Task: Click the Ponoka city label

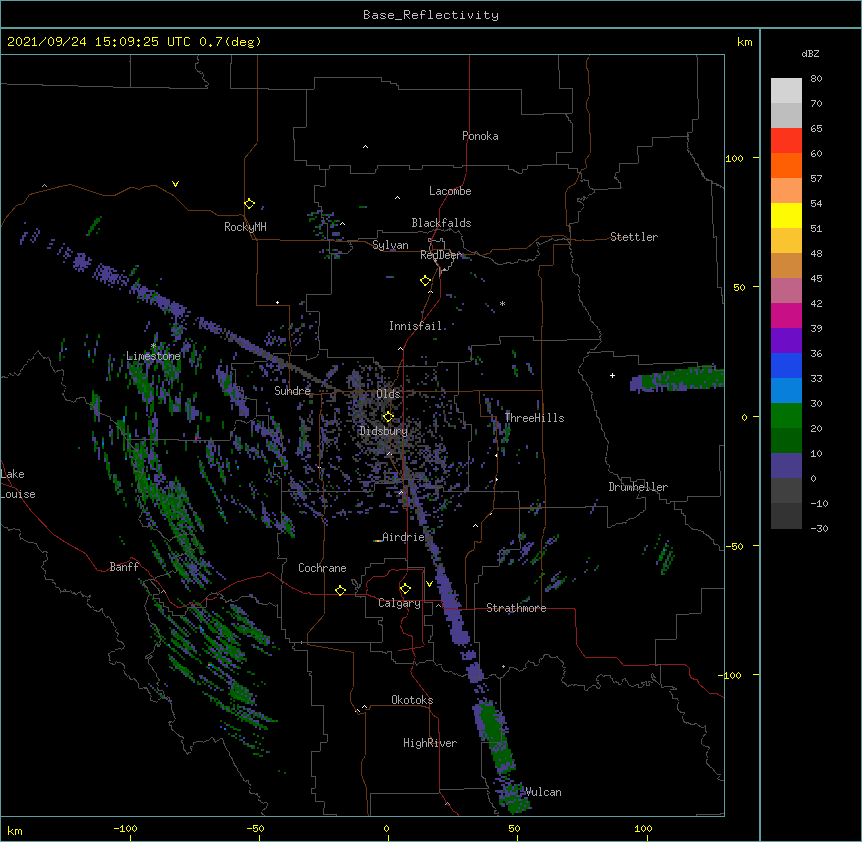Action: (x=480, y=136)
